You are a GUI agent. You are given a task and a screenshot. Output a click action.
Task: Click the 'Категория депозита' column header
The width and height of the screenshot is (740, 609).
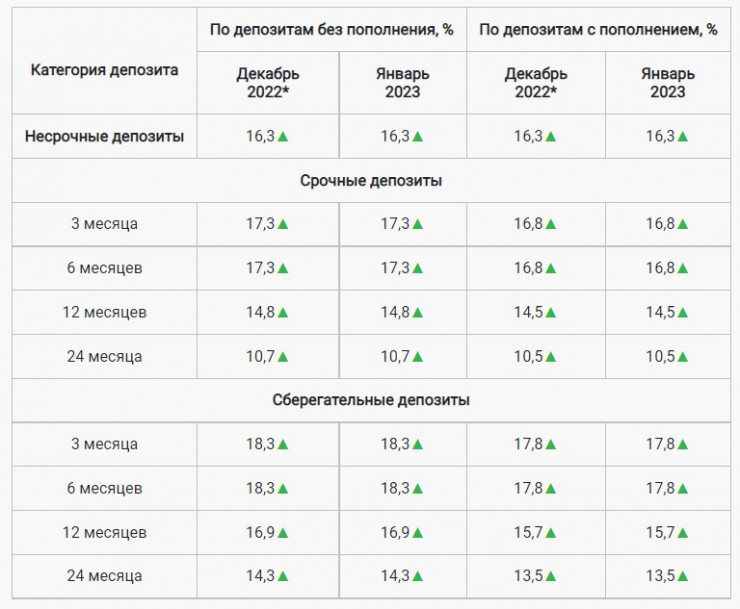pyautogui.click(x=105, y=71)
